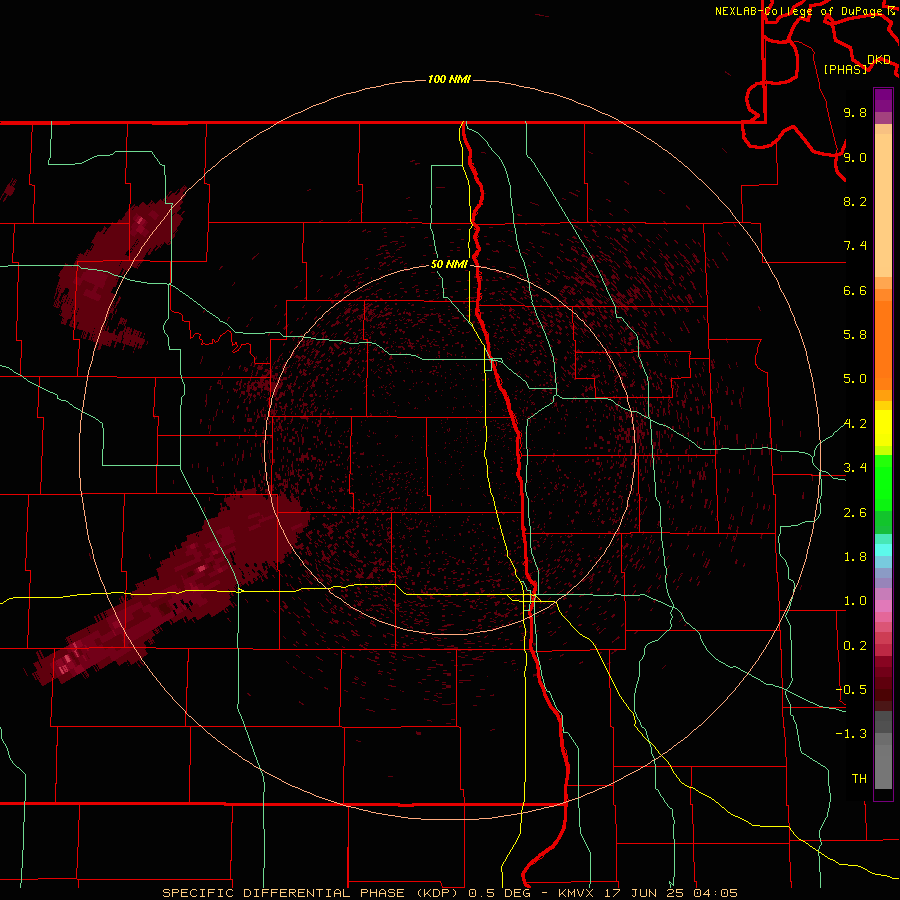Screen dimensions: 900x900
Task: Click the 5.0 scale value
Action: point(855,379)
